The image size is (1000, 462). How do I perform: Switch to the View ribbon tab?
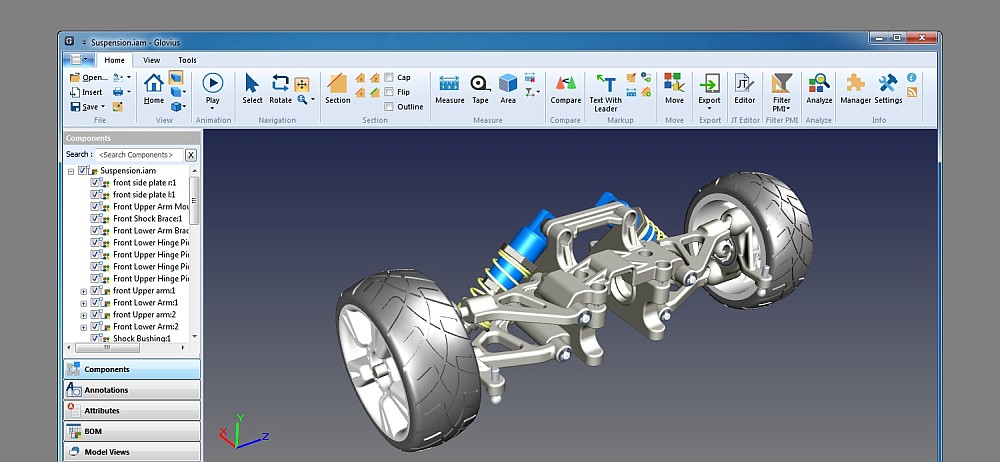click(151, 60)
